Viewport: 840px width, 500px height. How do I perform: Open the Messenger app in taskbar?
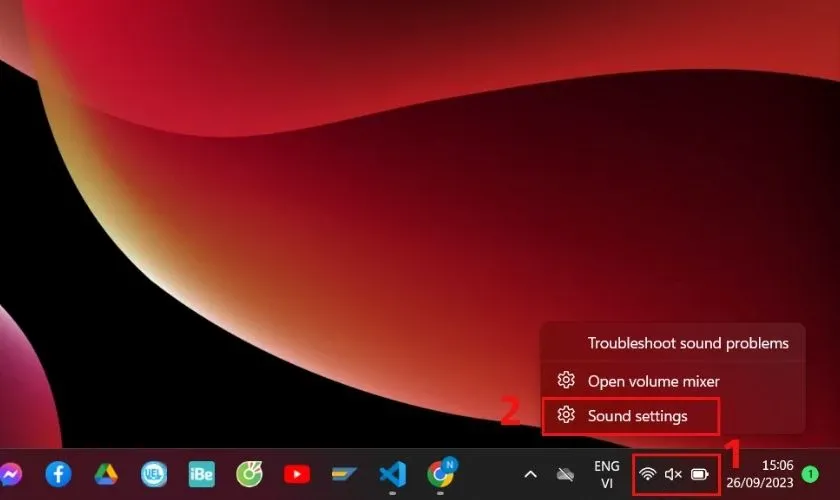10,473
